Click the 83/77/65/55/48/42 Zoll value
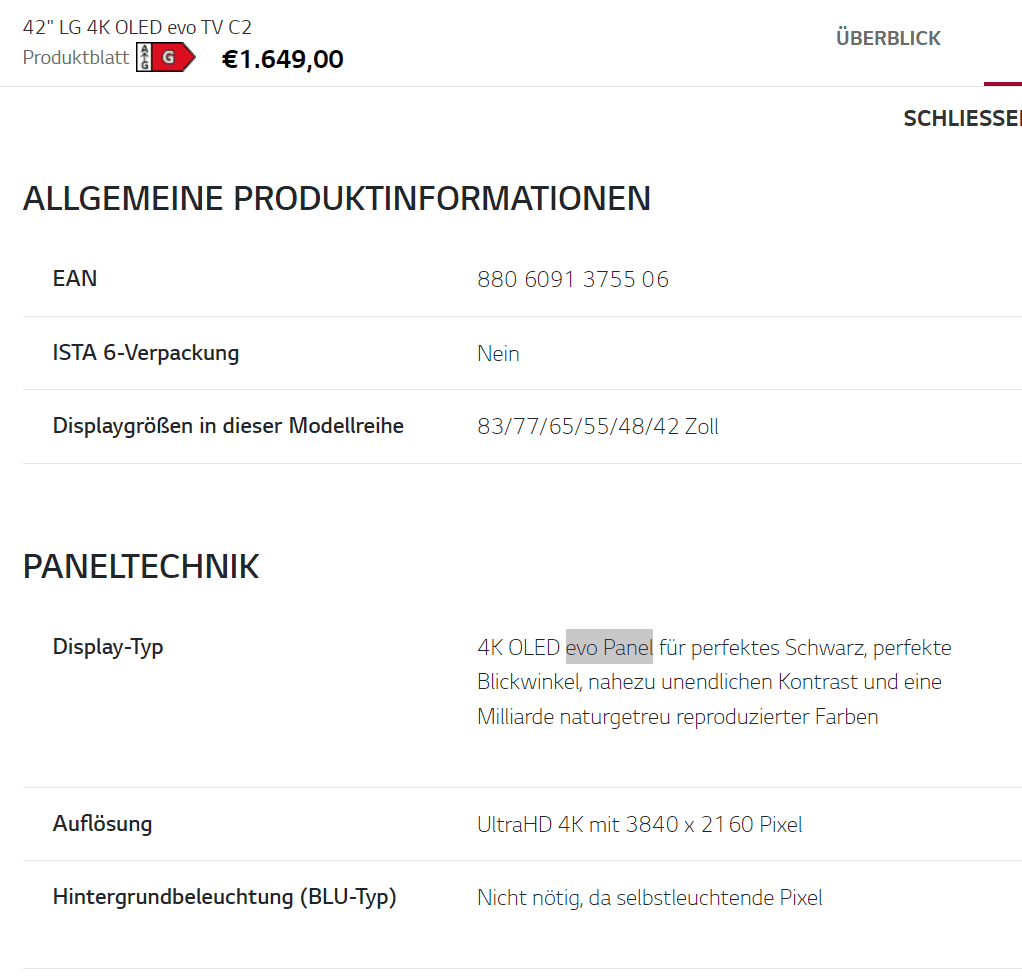1022x977 pixels. point(598,426)
